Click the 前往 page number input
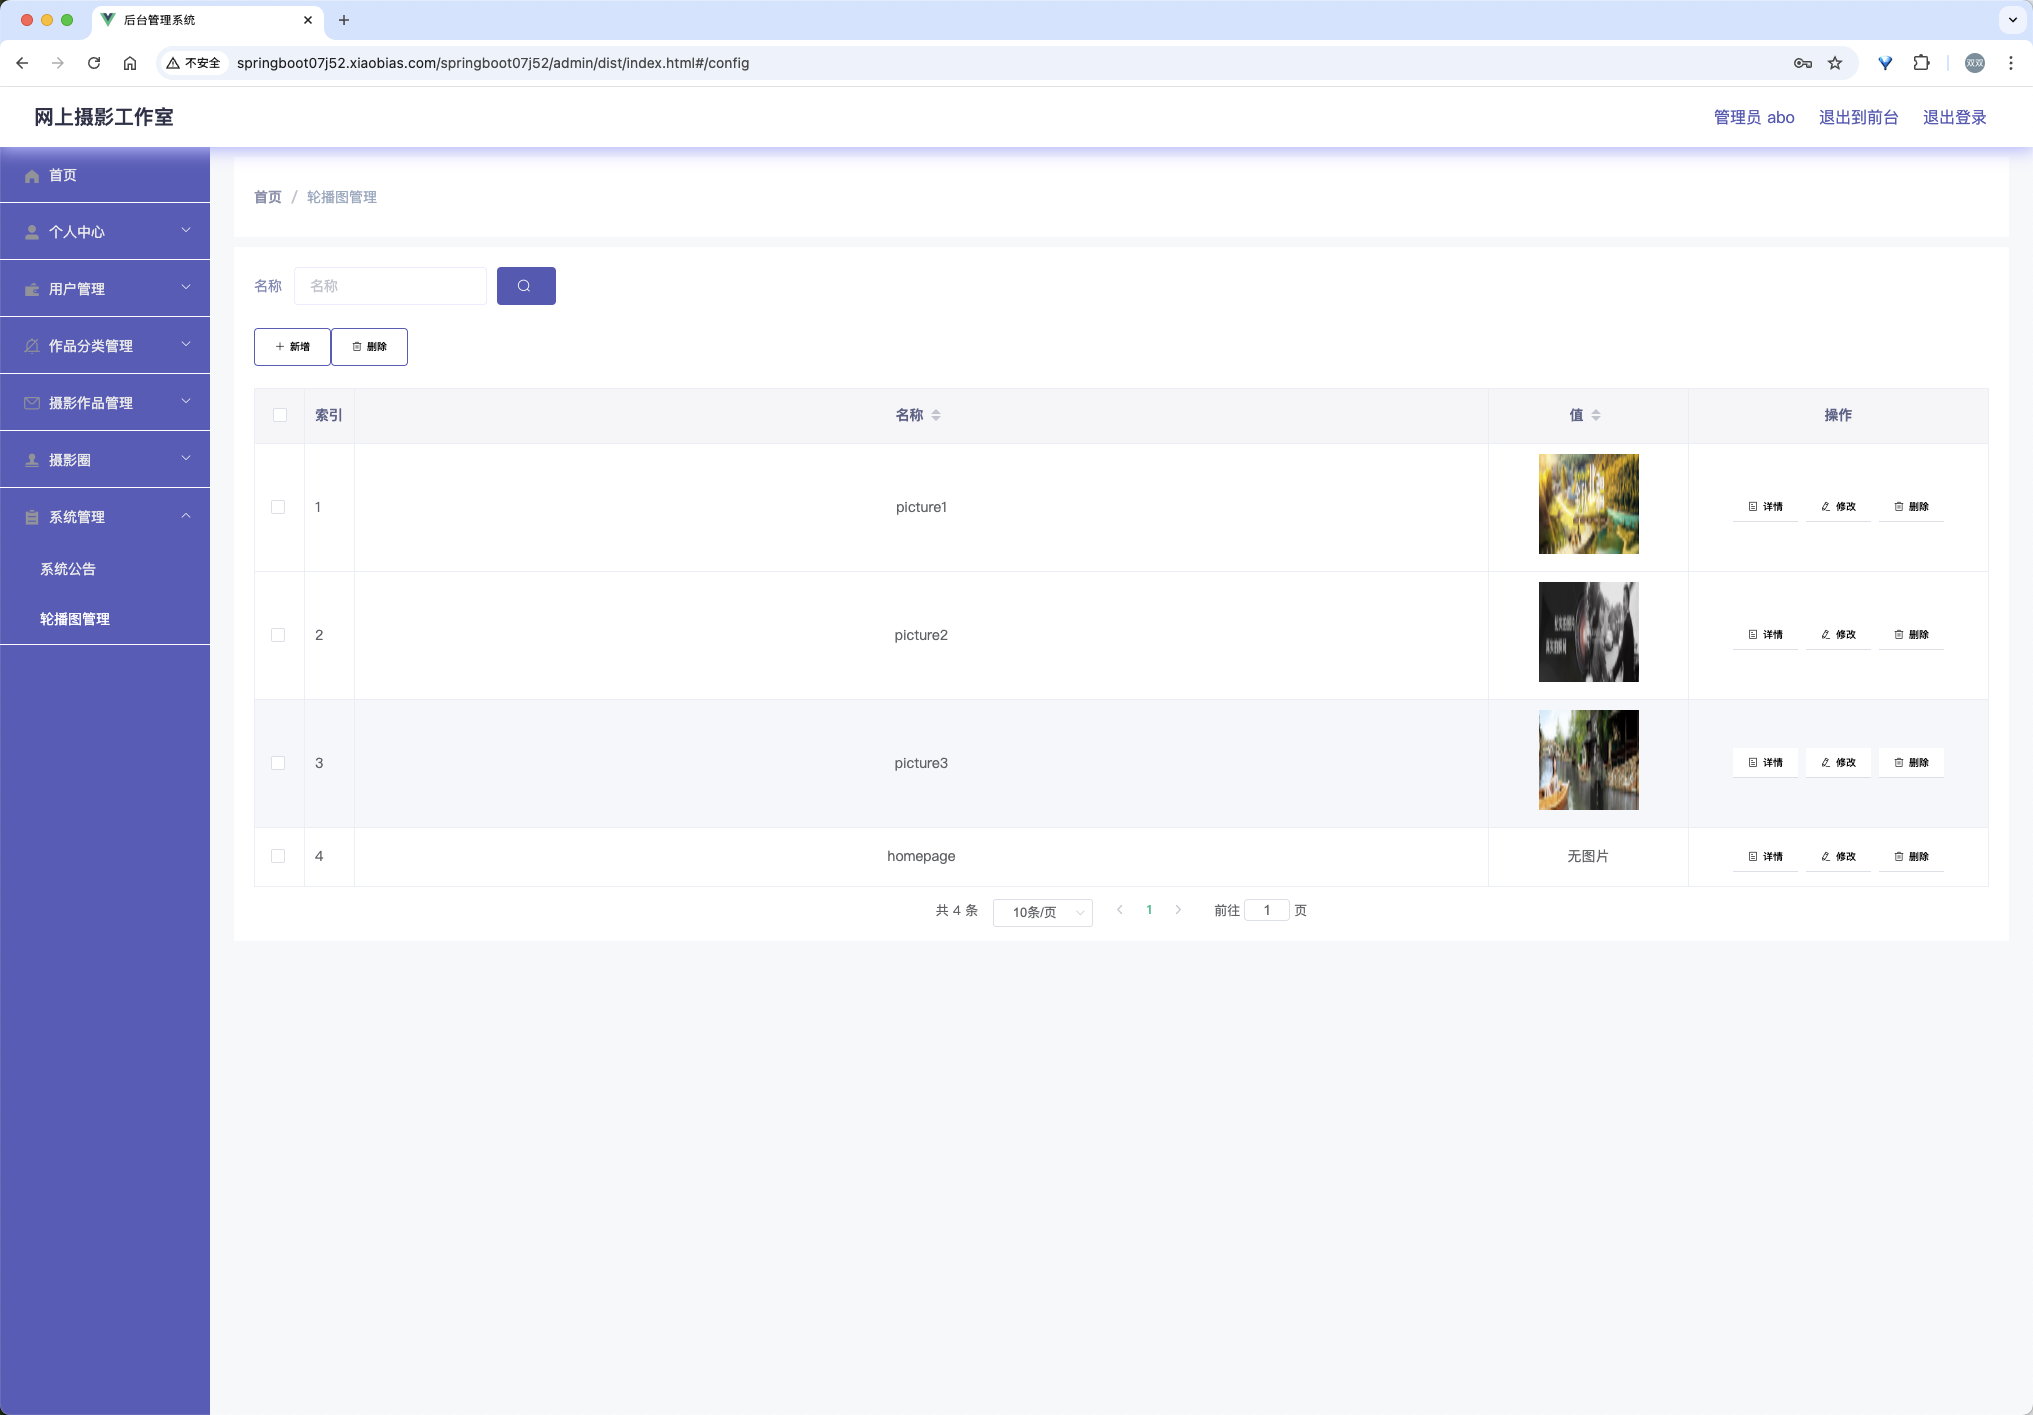Image resolution: width=2033 pixels, height=1415 pixels. [x=1267, y=910]
